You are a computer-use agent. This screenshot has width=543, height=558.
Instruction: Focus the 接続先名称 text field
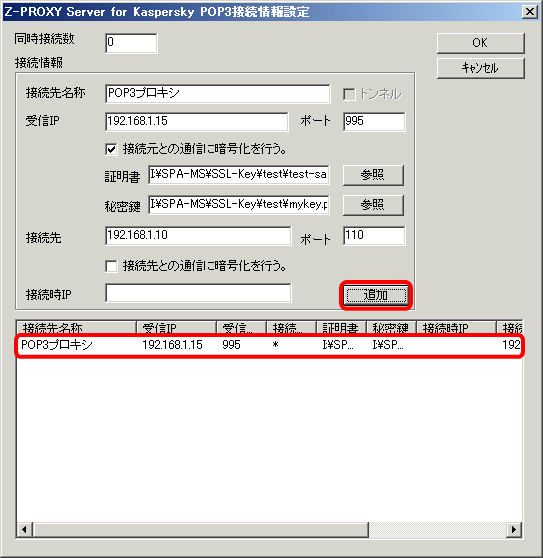tap(218, 94)
